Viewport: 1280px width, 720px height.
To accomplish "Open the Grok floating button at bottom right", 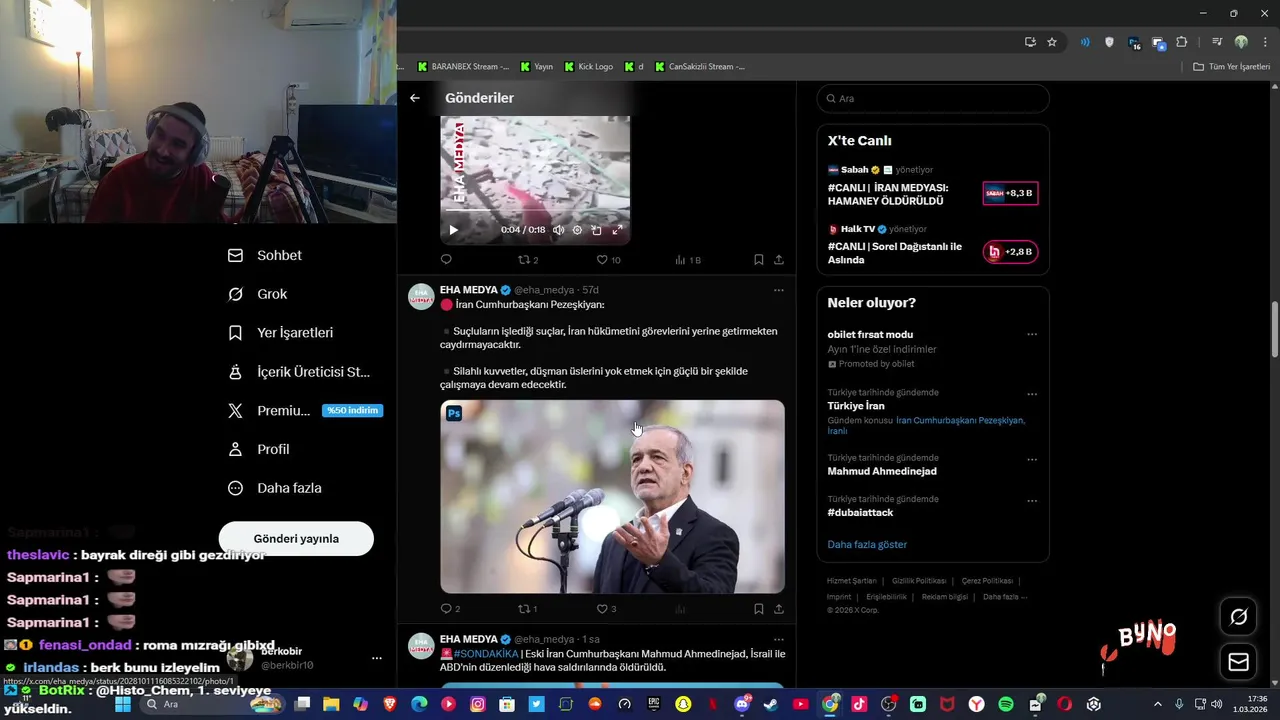I will (1239, 617).
